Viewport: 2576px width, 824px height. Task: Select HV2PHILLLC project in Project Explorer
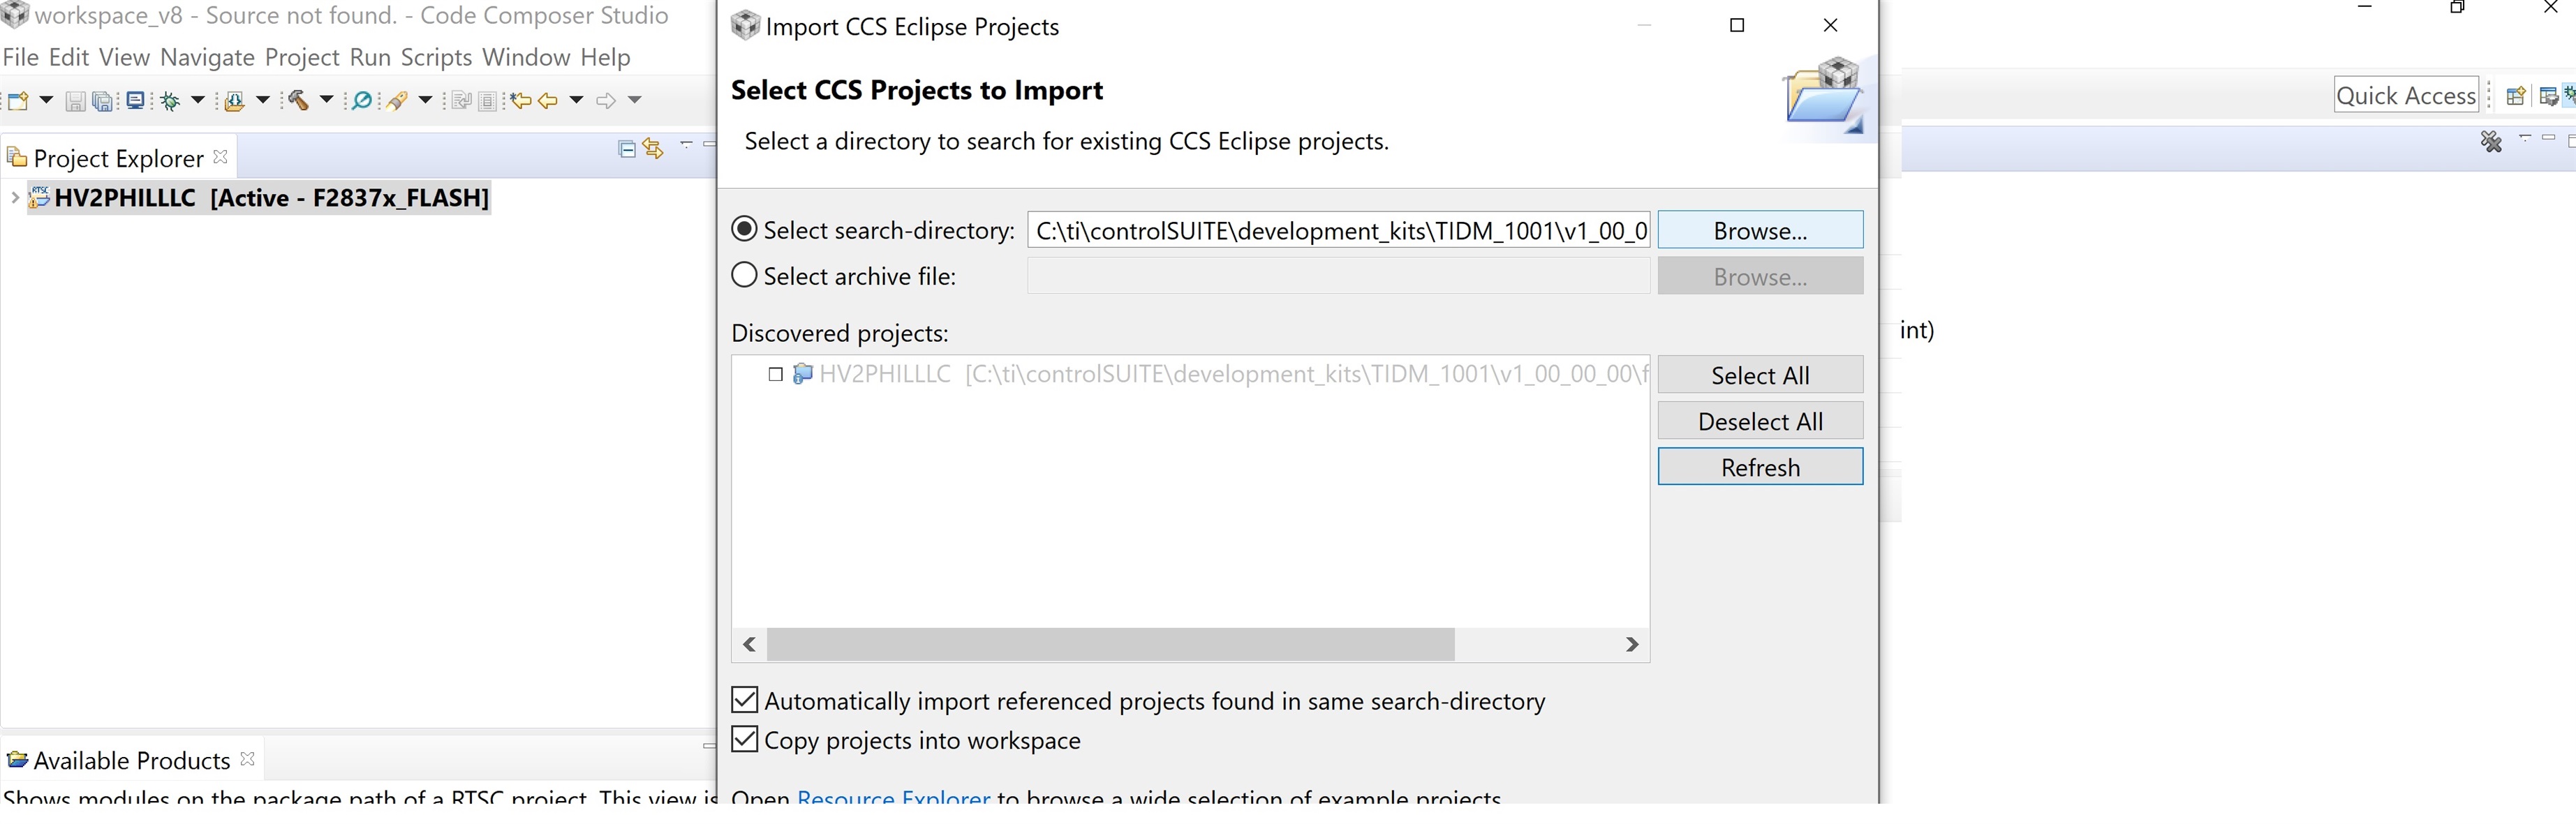click(x=260, y=197)
